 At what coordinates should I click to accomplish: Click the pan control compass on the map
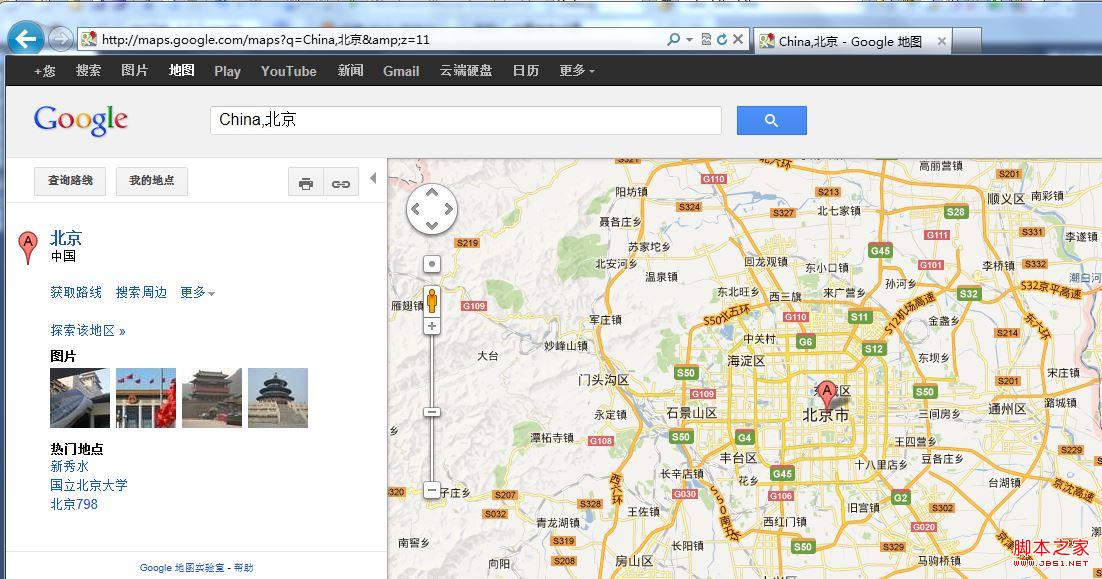pos(432,210)
